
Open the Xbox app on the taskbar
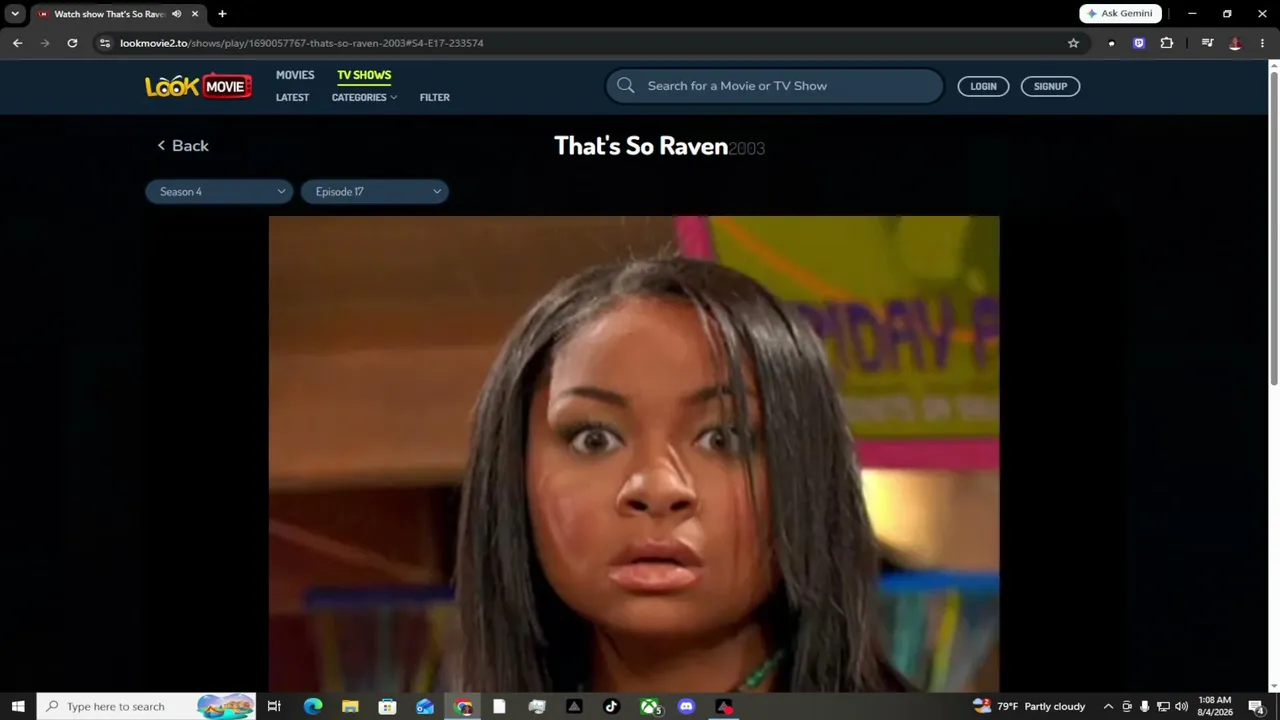[x=650, y=706]
